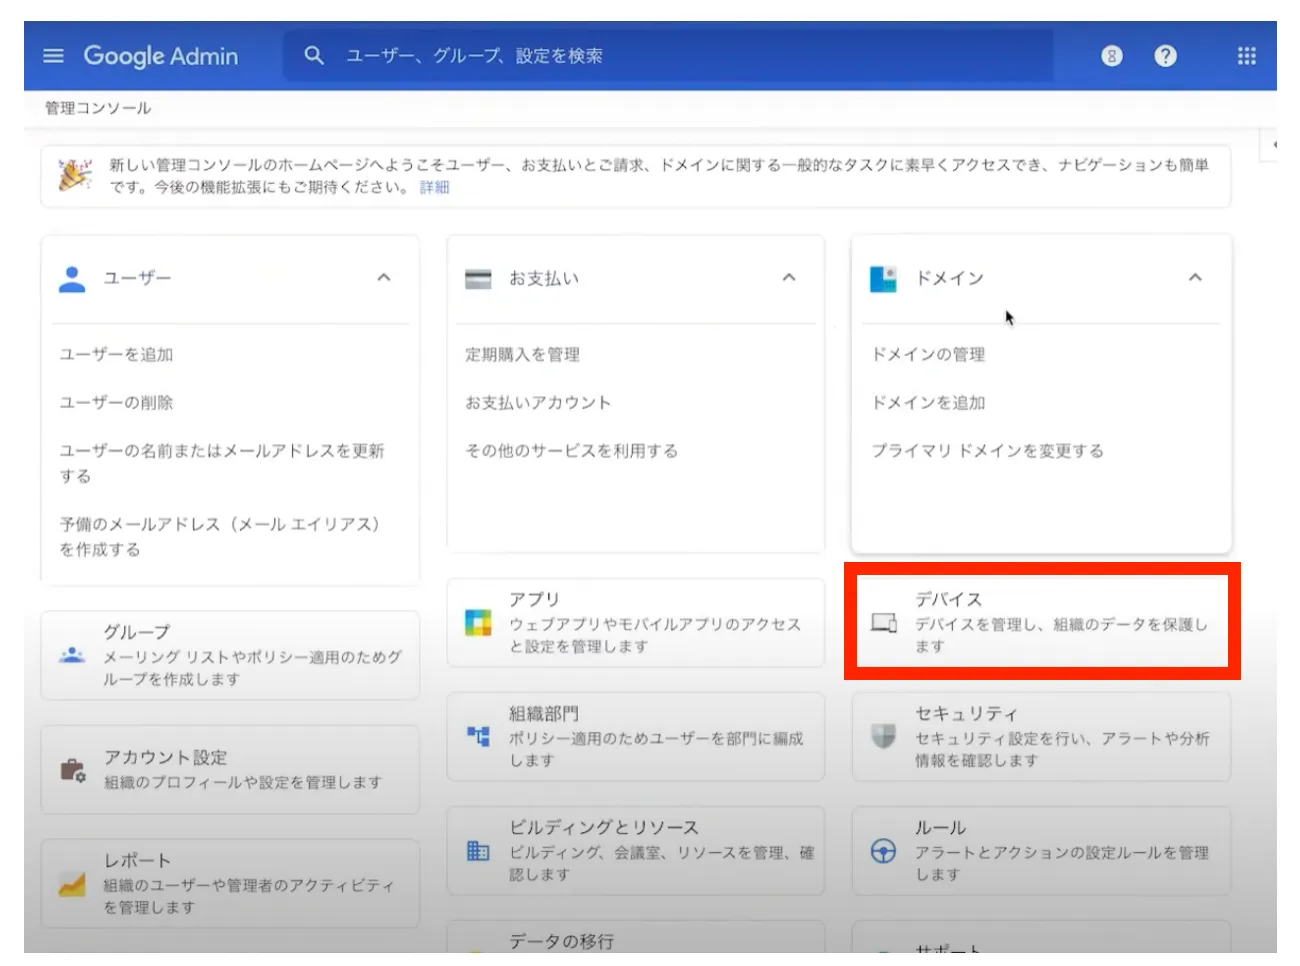Select ドメインを追加

pyautogui.click(x=928, y=402)
